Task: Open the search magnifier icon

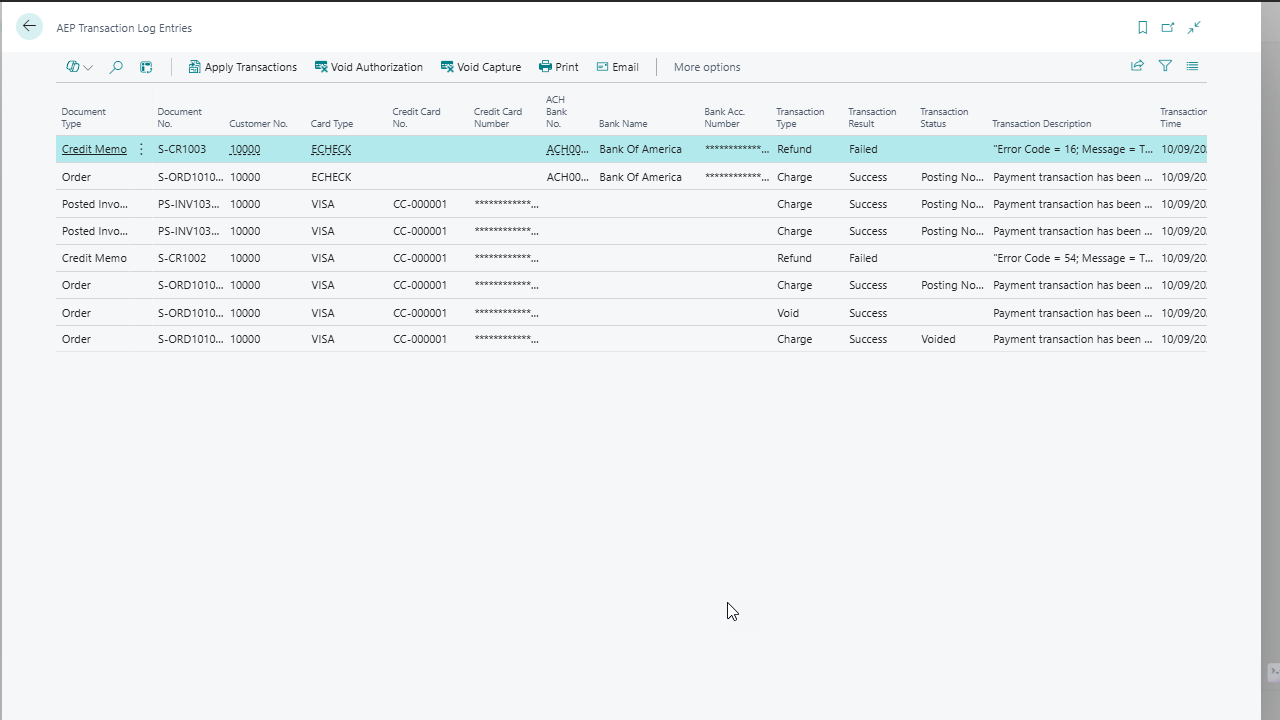Action: 116,67
